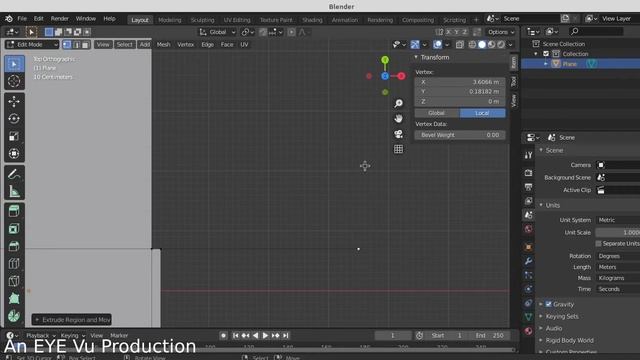
Task: Open the Unit System Metric dropdown
Action: click(618, 220)
